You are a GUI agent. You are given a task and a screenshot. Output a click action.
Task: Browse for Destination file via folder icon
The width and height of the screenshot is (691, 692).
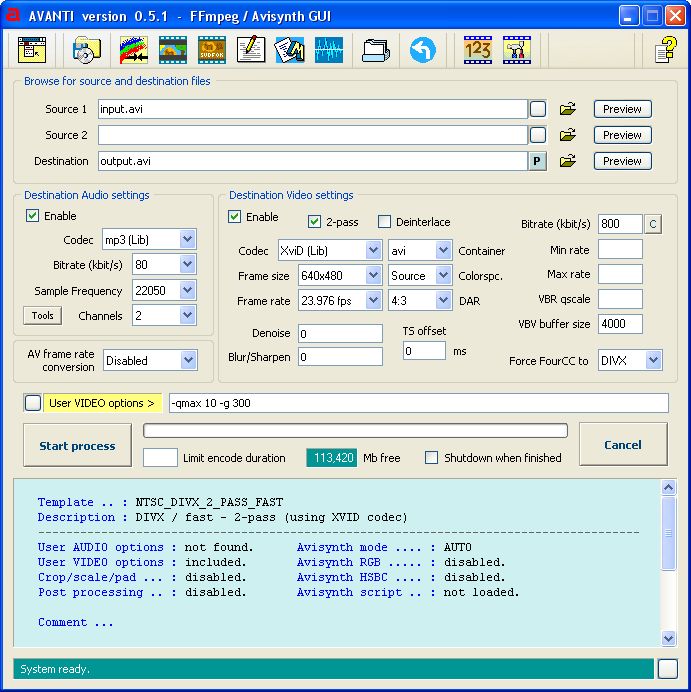568,161
